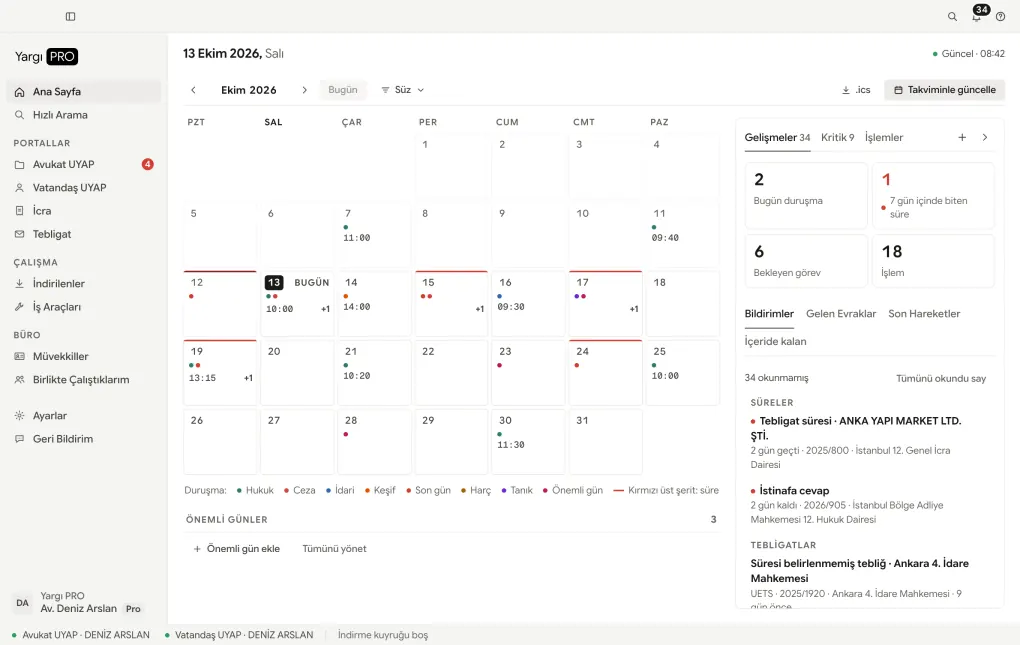Switch to Gelişmeler tab
This screenshot has width=1020, height=645.
(x=777, y=137)
